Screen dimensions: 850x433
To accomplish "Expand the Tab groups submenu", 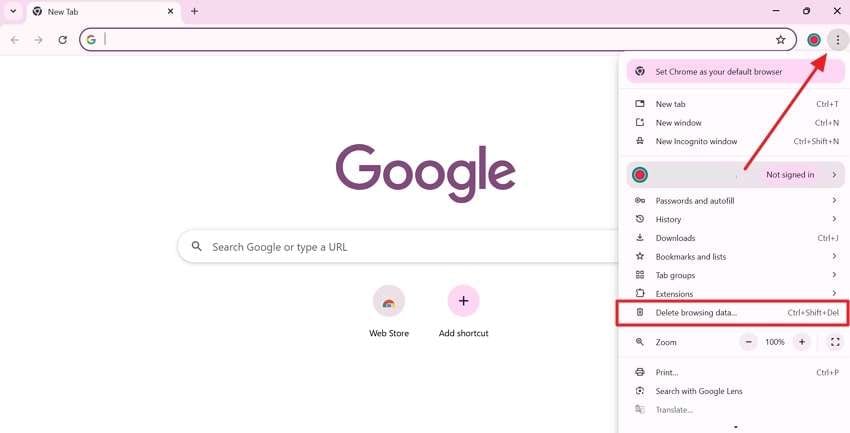I will click(x=736, y=275).
